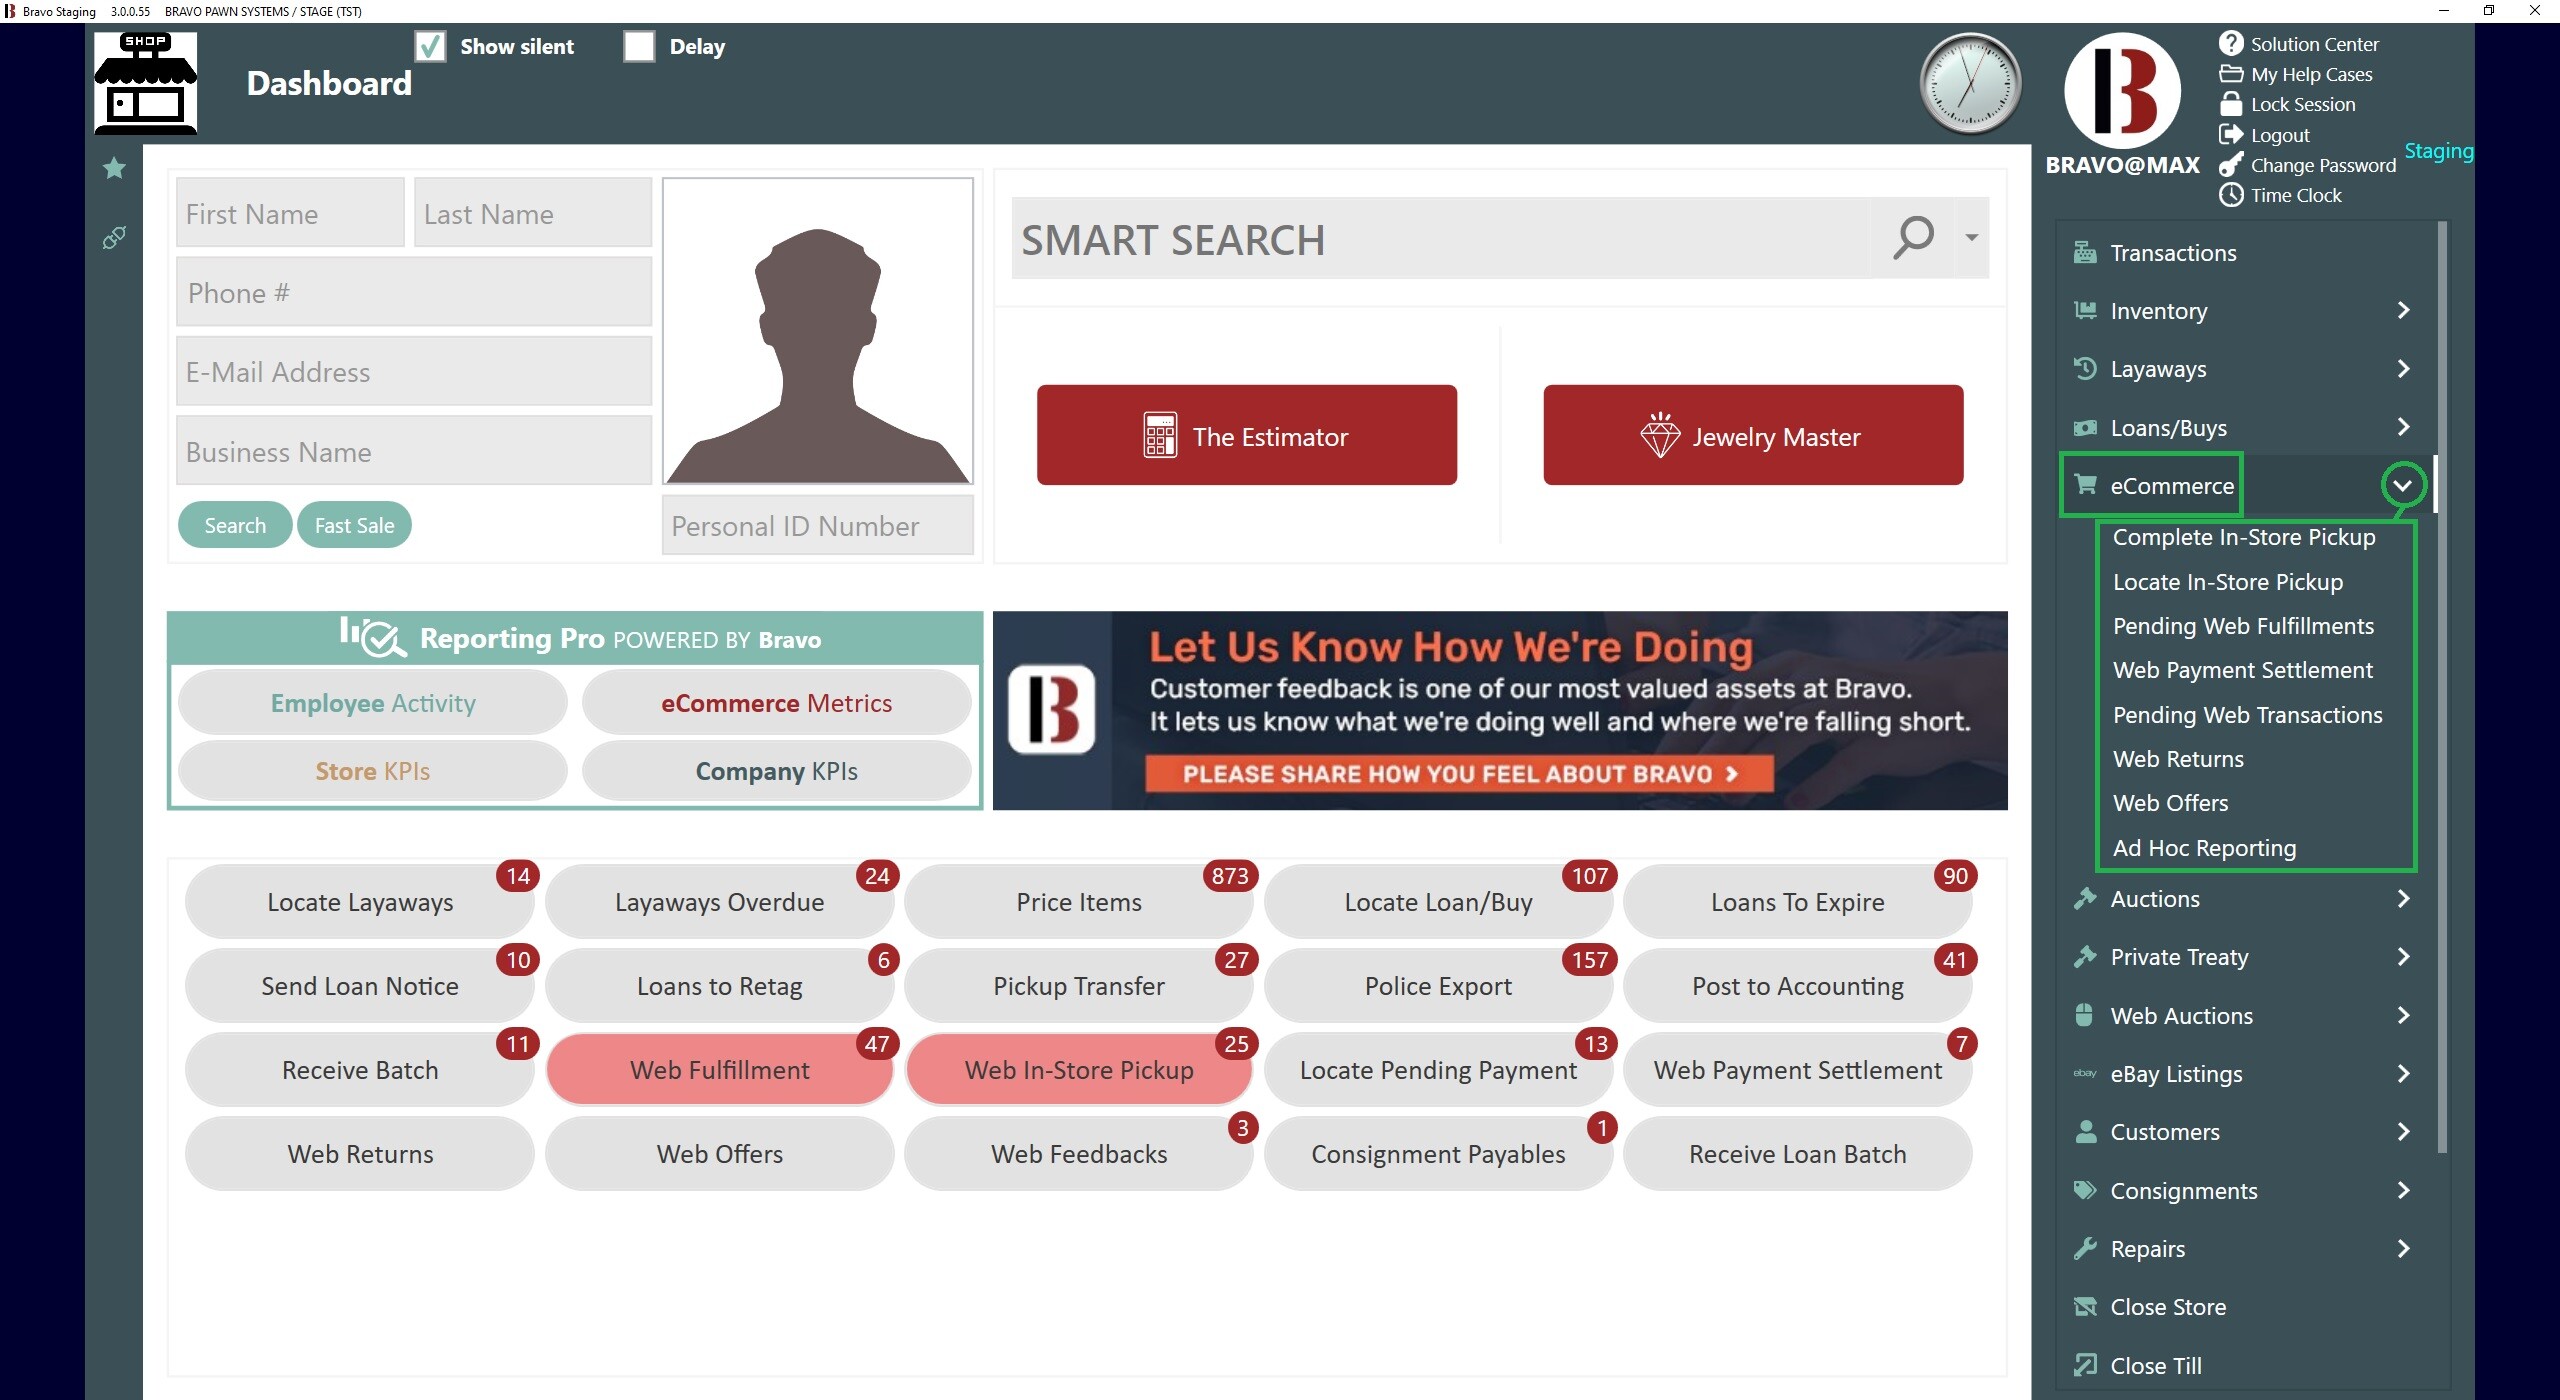Screen dimensions: 2560x1400
Task: Click the Lock Session padlock icon
Action: coord(2231,103)
